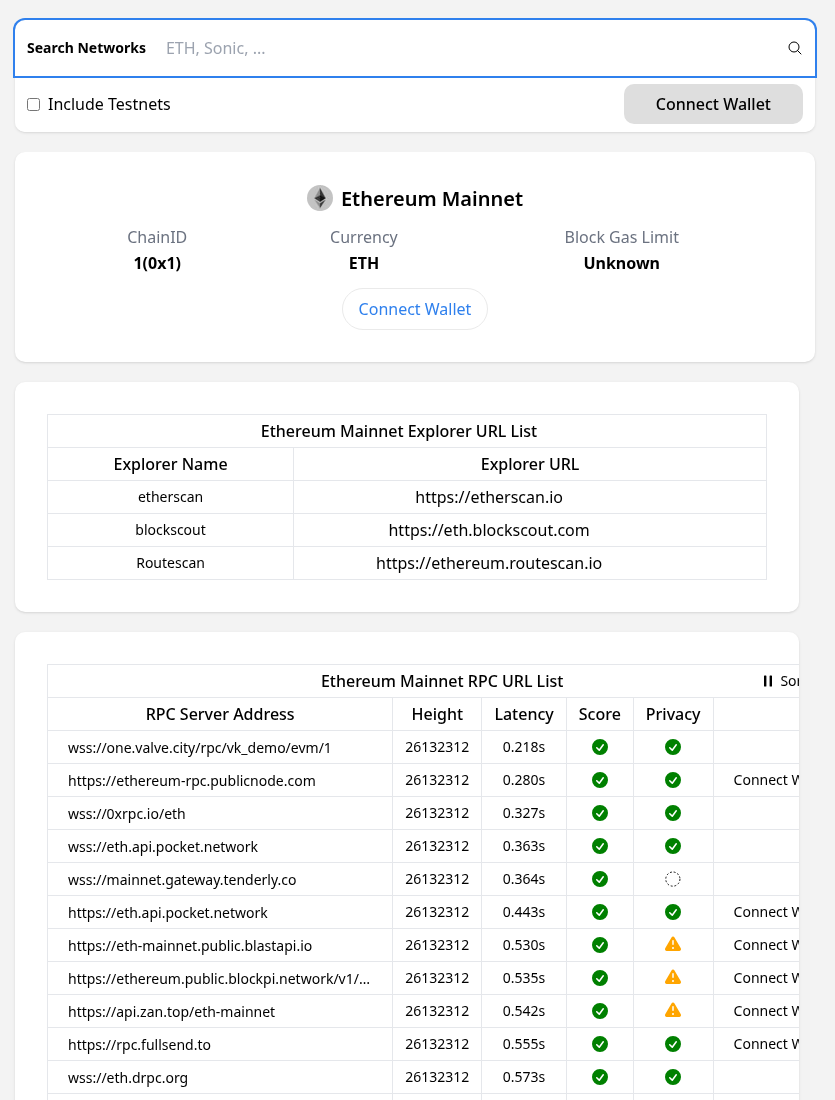
Task: Click the Score column header
Action: pyautogui.click(x=599, y=714)
